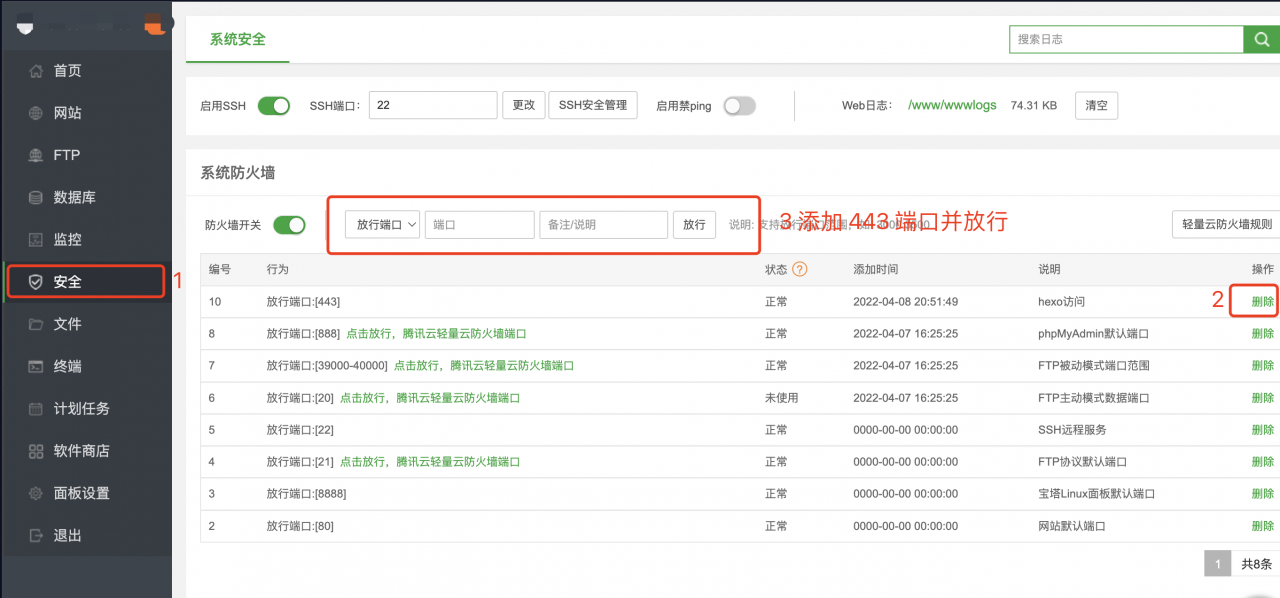
Task: Click the terminal icon beside 终端
Action: 36,366
